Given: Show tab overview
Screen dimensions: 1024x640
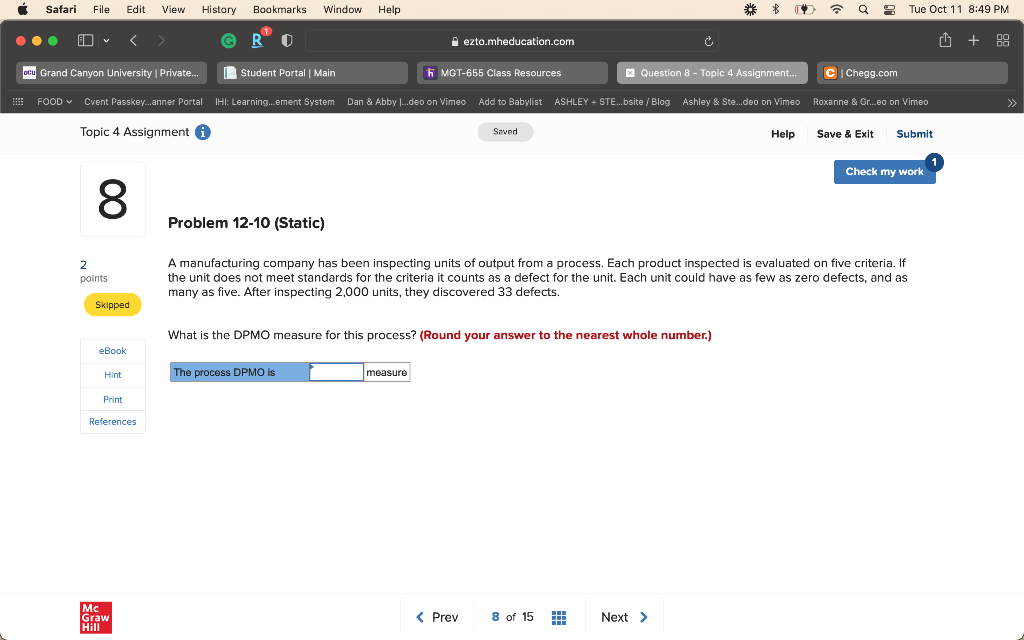Looking at the screenshot, I should click(1003, 40).
